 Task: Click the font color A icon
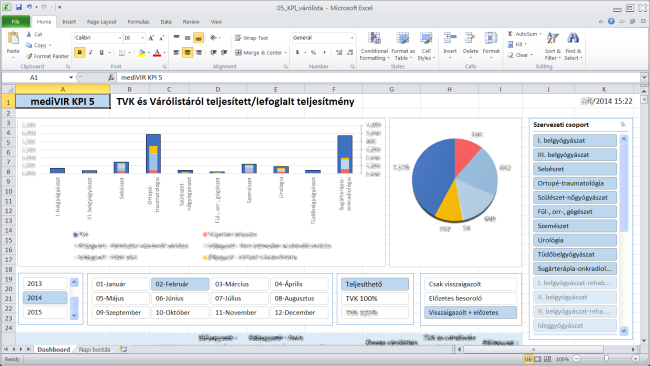click(x=157, y=53)
